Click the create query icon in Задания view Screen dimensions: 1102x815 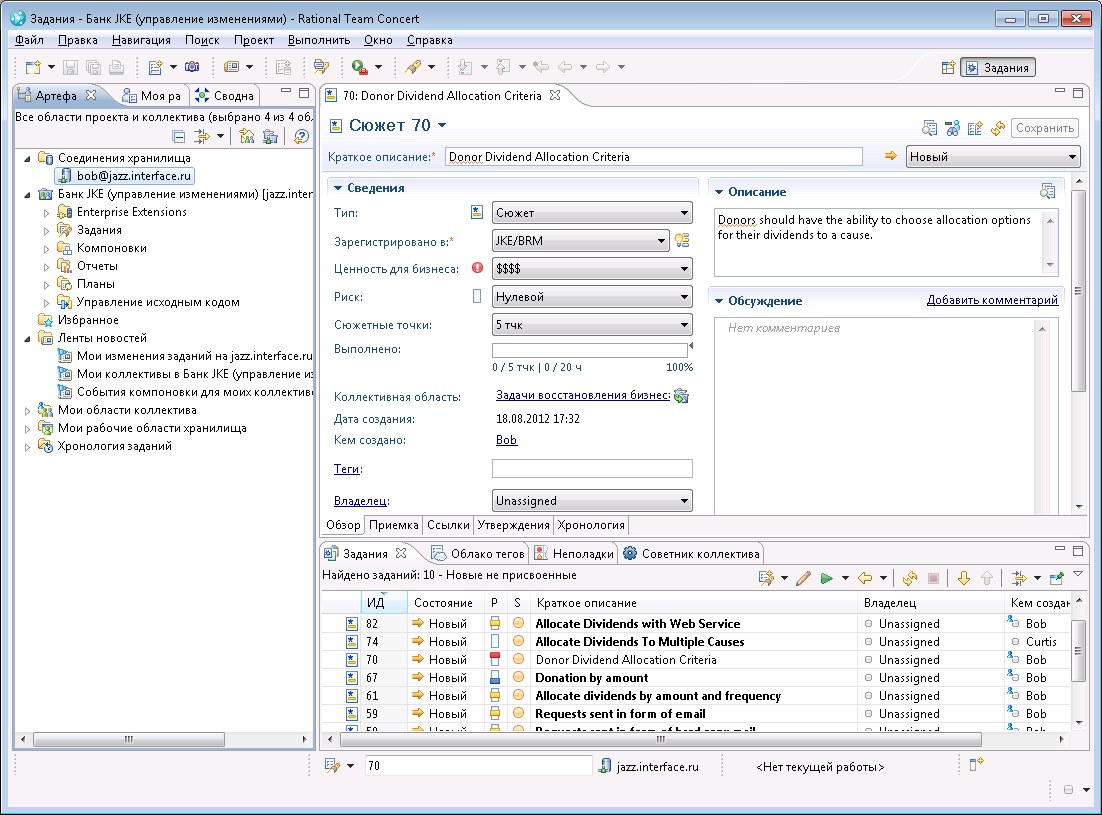point(766,578)
